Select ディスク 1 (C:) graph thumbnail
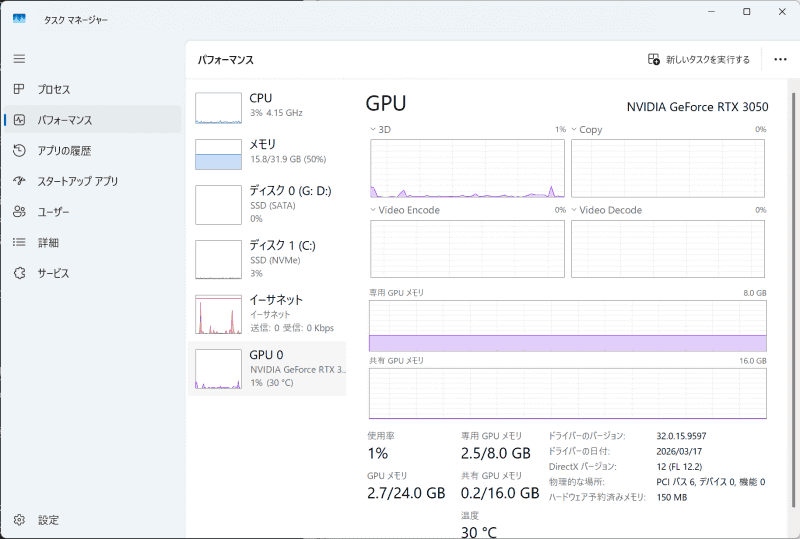The width and height of the screenshot is (800, 539). coord(218,259)
